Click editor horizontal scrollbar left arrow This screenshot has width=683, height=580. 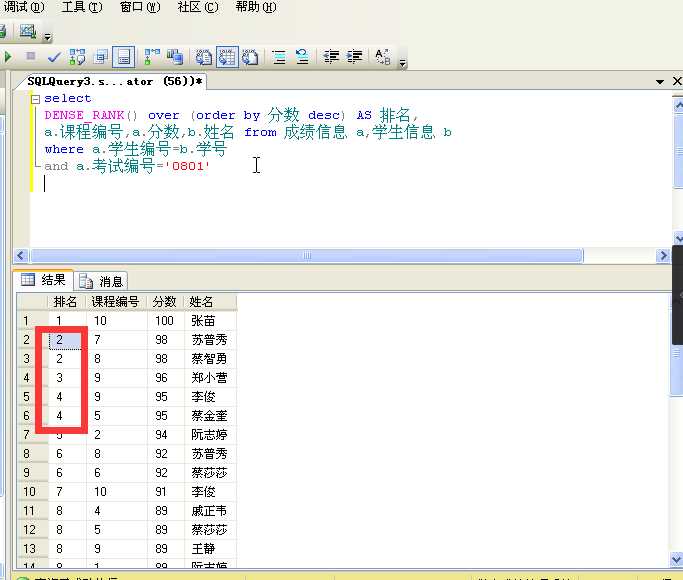pyautogui.click(x=21, y=255)
